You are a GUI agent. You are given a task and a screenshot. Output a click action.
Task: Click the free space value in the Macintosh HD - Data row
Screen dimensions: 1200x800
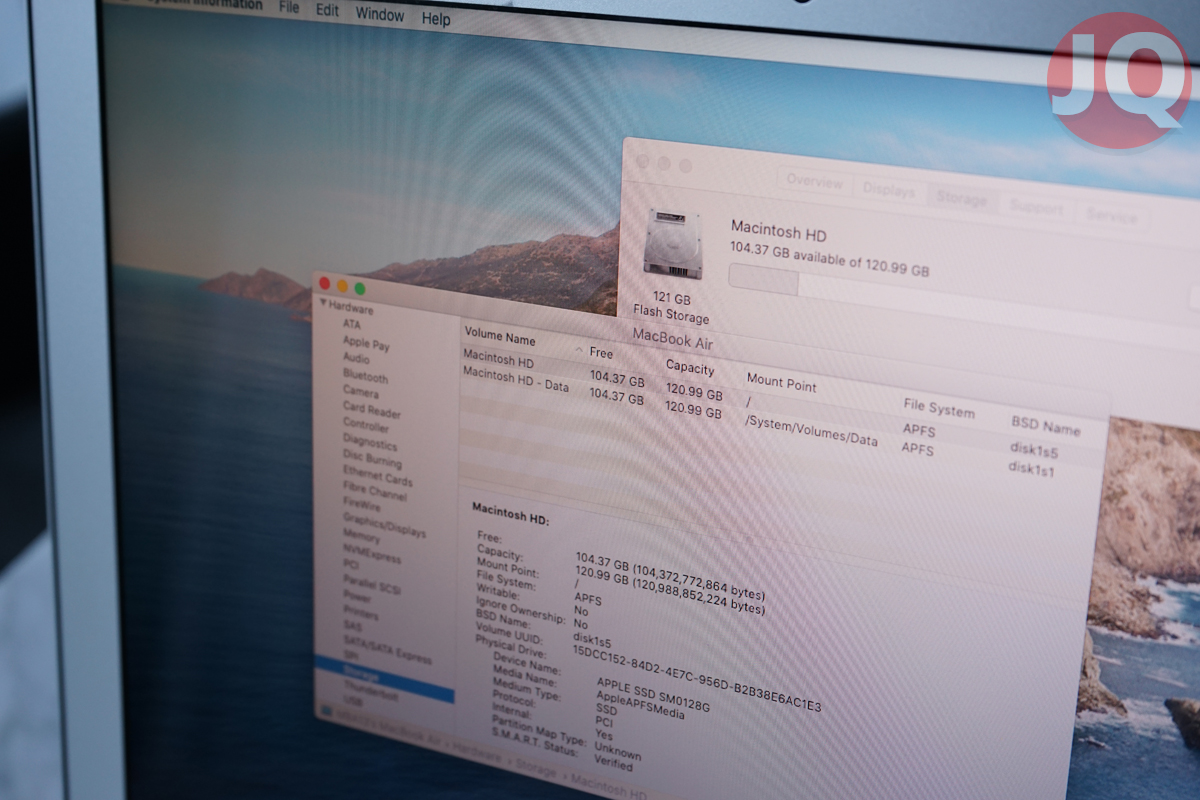(617, 396)
